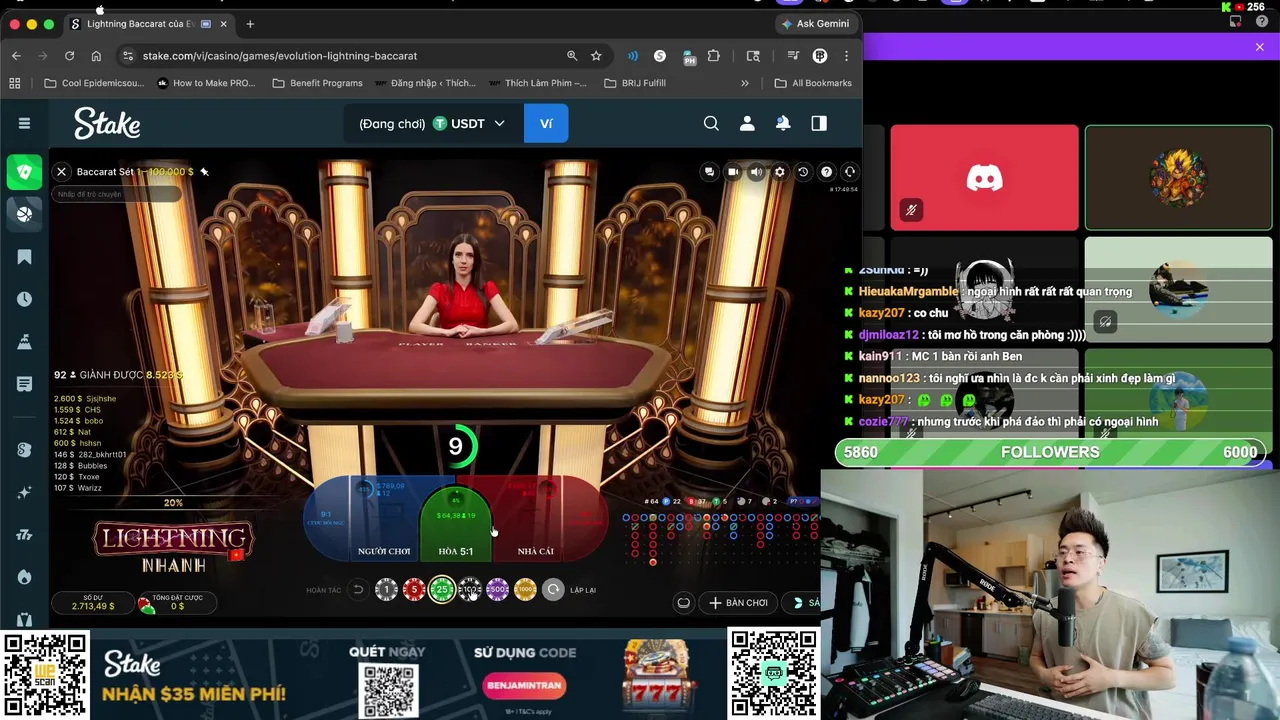The height and width of the screenshot is (720, 1280).
Task: Select the black 100 value chip
Action: tap(470, 590)
